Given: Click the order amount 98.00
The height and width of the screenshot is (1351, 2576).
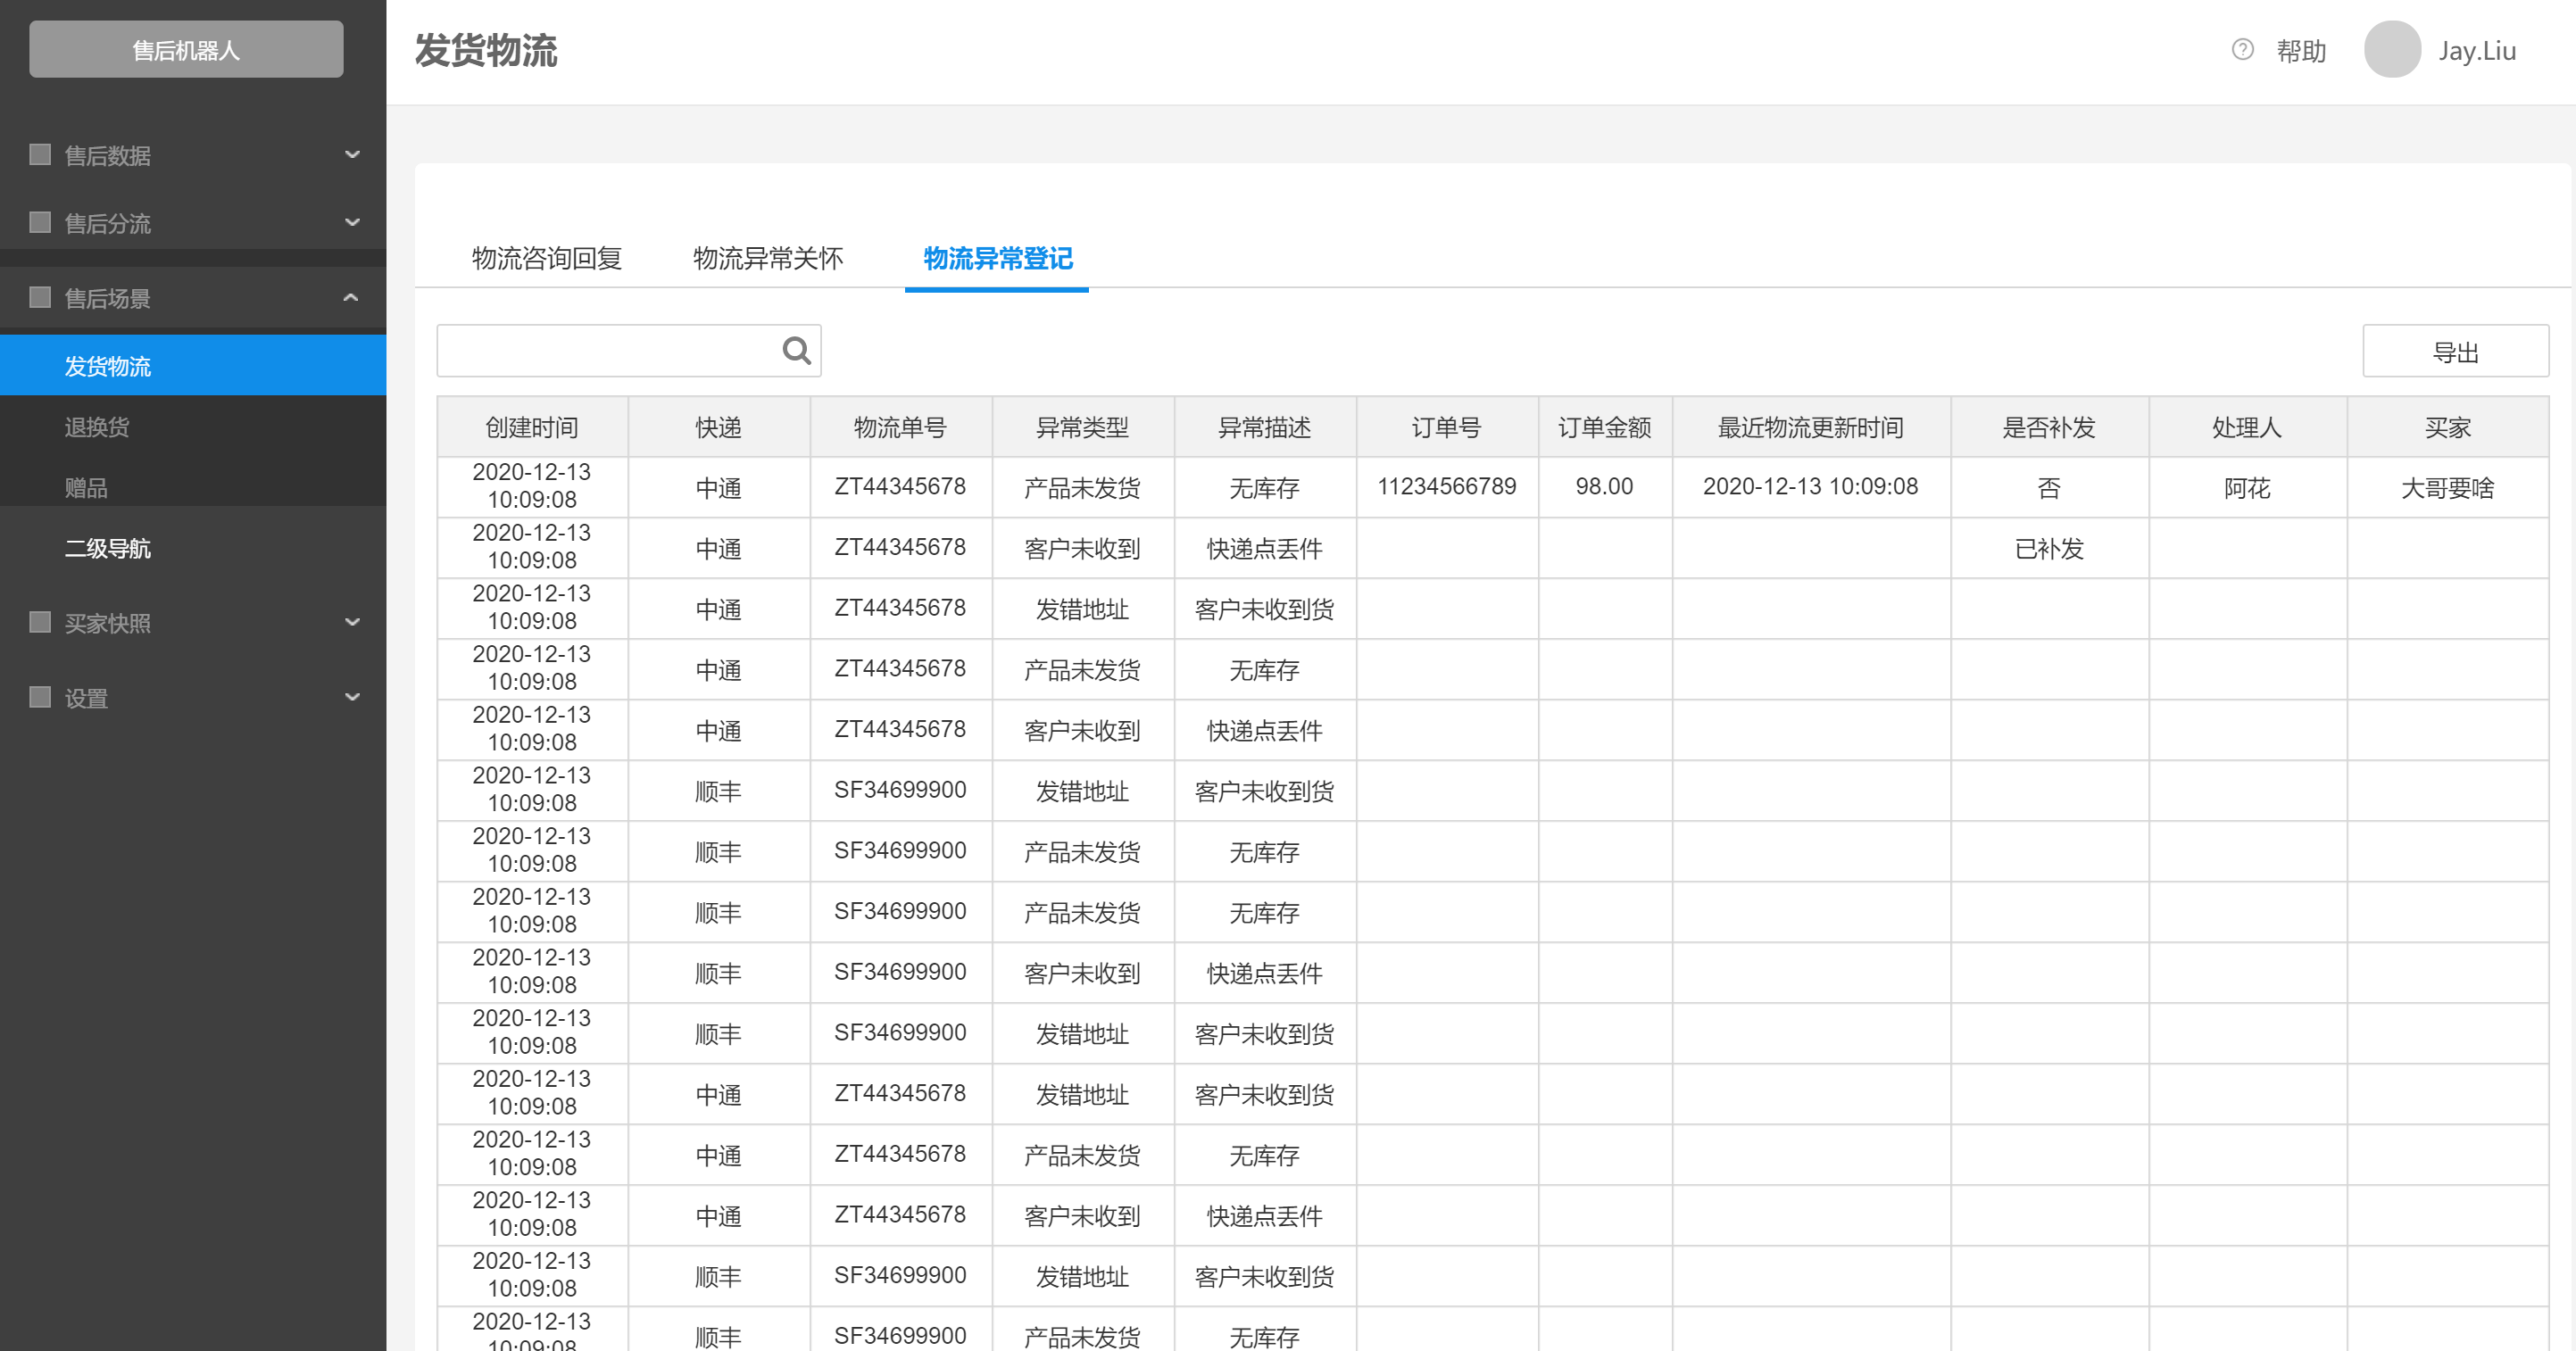Looking at the screenshot, I should click(1604, 486).
